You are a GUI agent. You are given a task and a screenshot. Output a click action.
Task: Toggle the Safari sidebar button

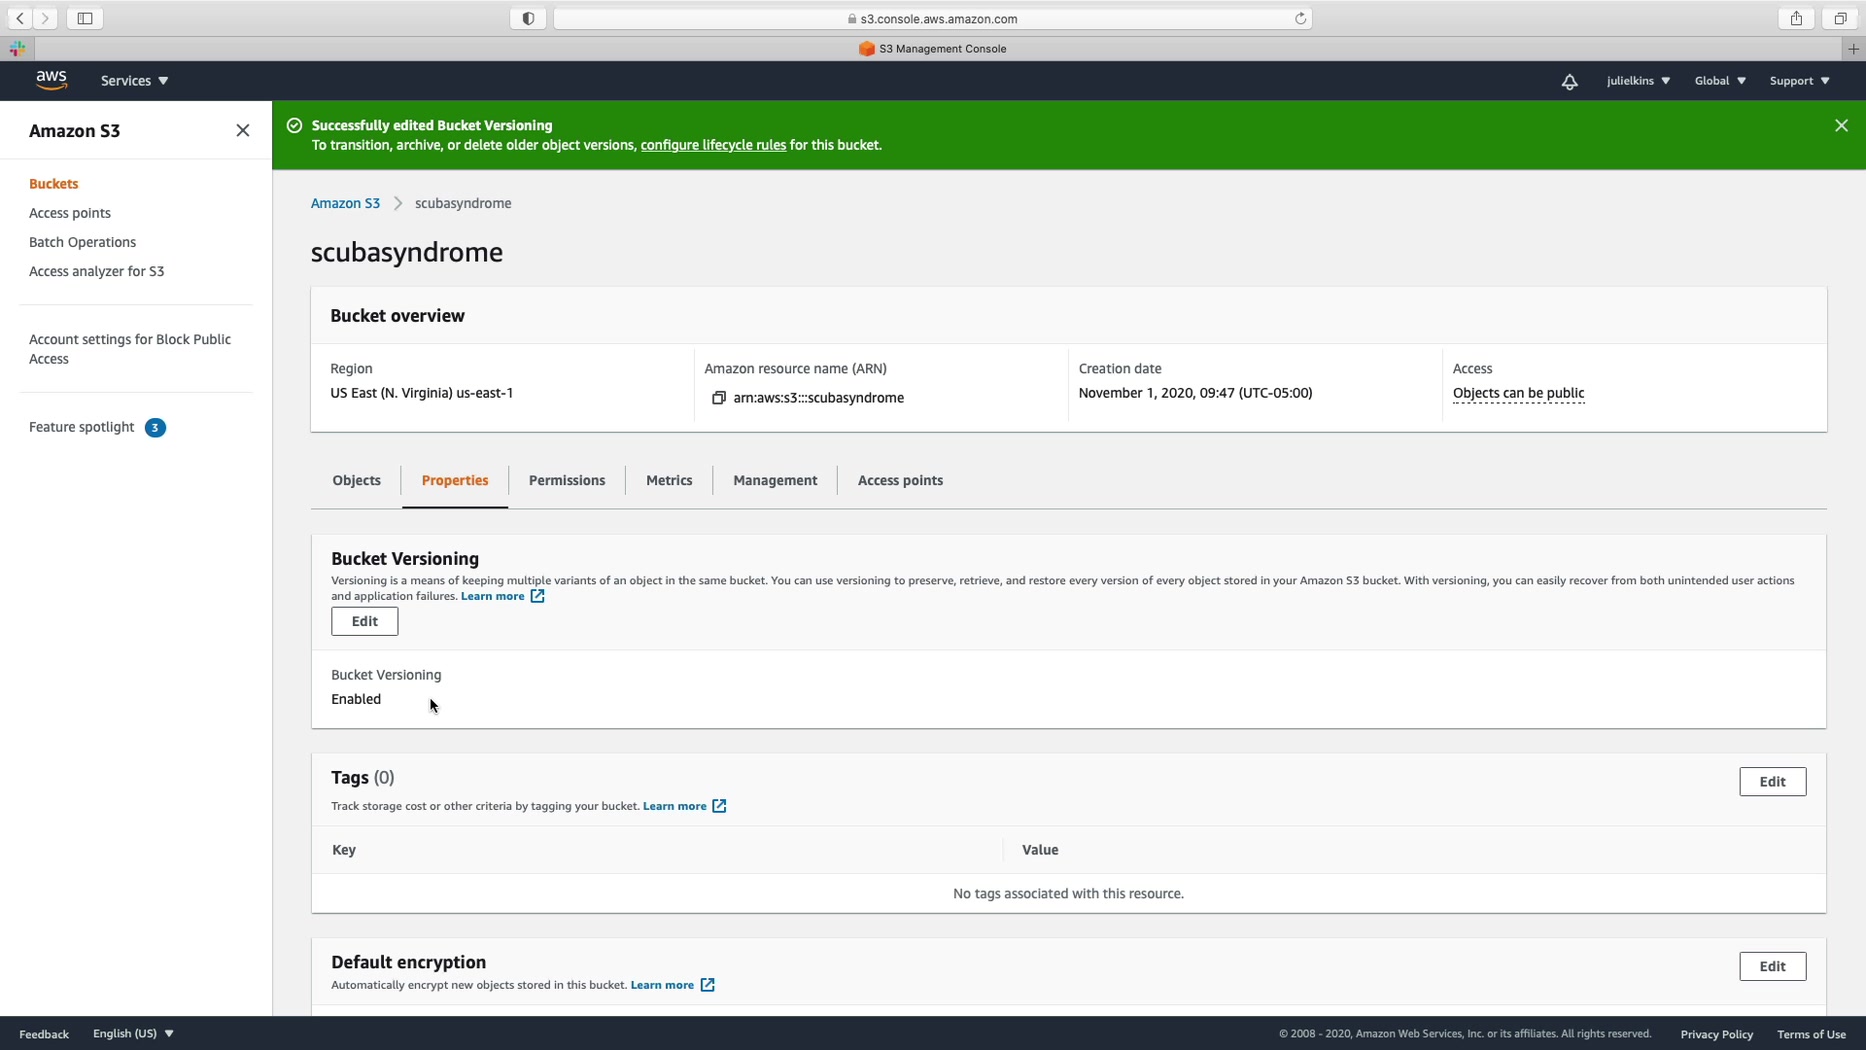pos(85,18)
